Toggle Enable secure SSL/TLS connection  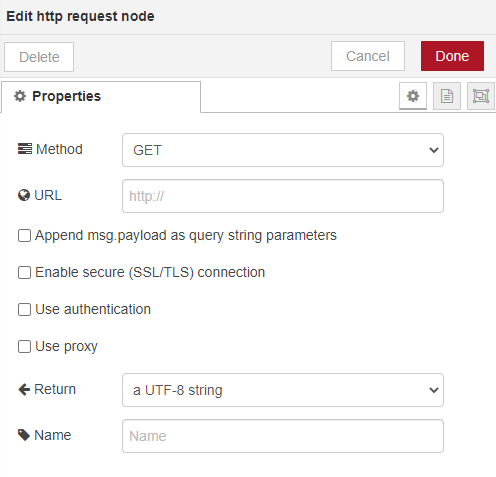24,272
